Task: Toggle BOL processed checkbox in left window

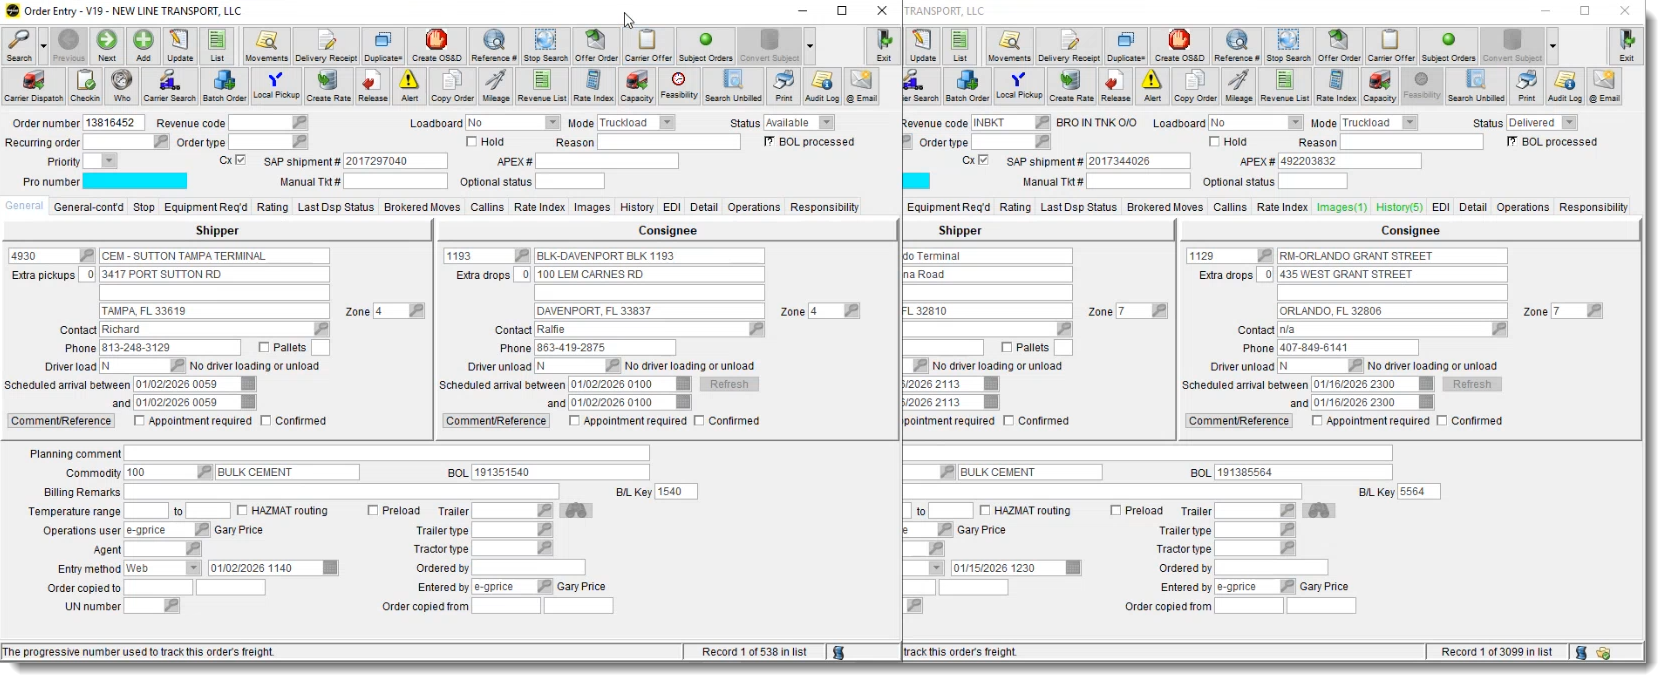Action: click(x=769, y=142)
